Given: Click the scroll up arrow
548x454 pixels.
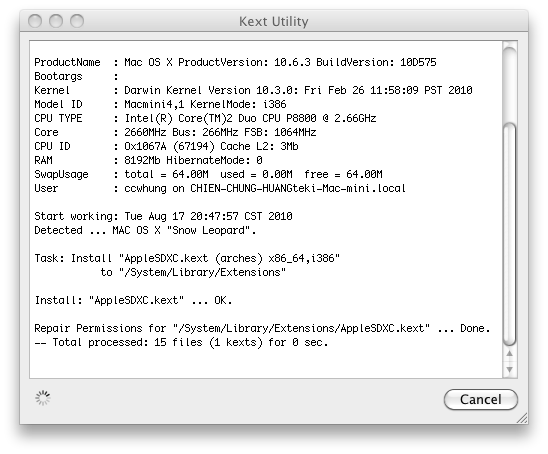Looking at the screenshot, I should pos(510,354).
